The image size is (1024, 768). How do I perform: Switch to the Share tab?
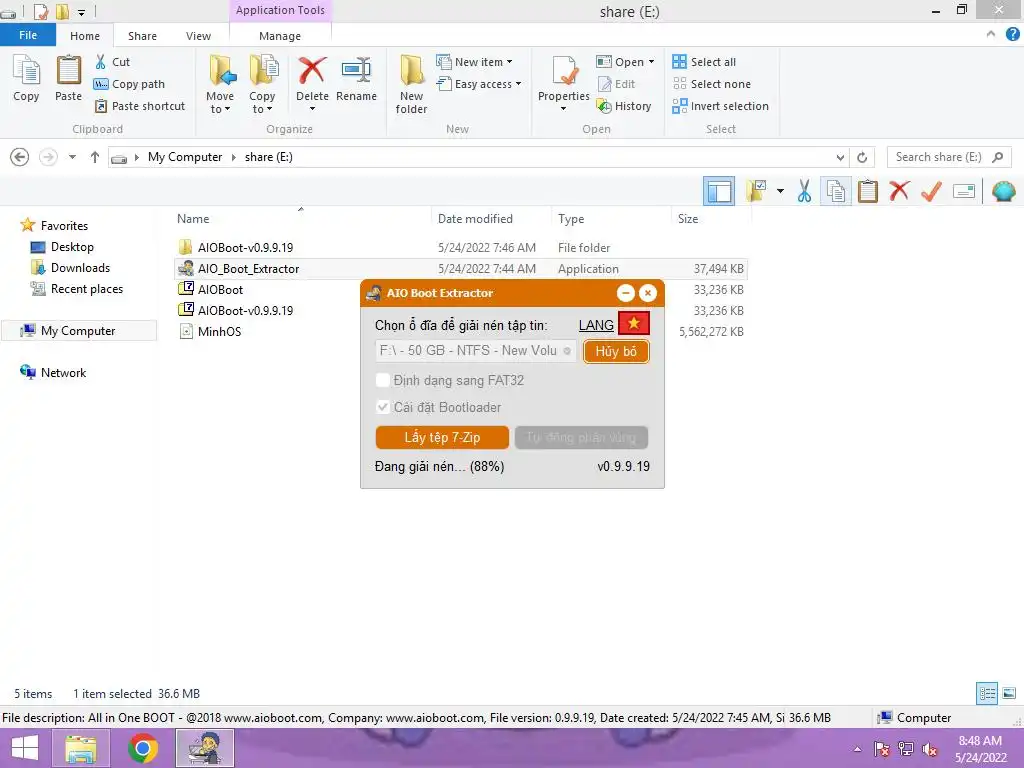coord(142,36)
